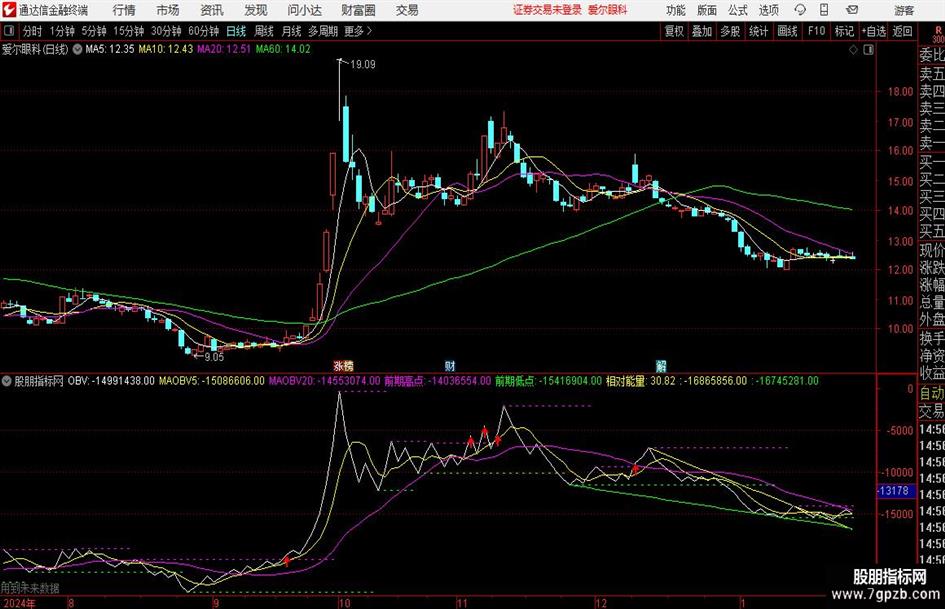Open the 发现 menu
Viewport: 945px width, 609px height.
coord(256,10)
